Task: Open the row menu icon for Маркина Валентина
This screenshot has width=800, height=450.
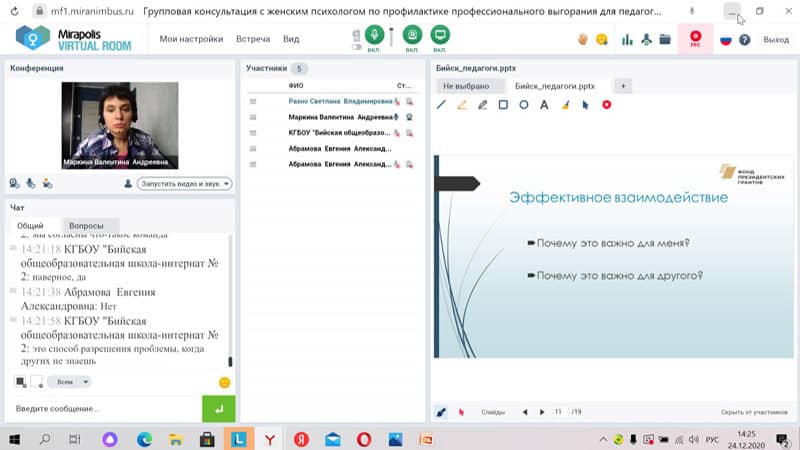Action: click(253, 117)
